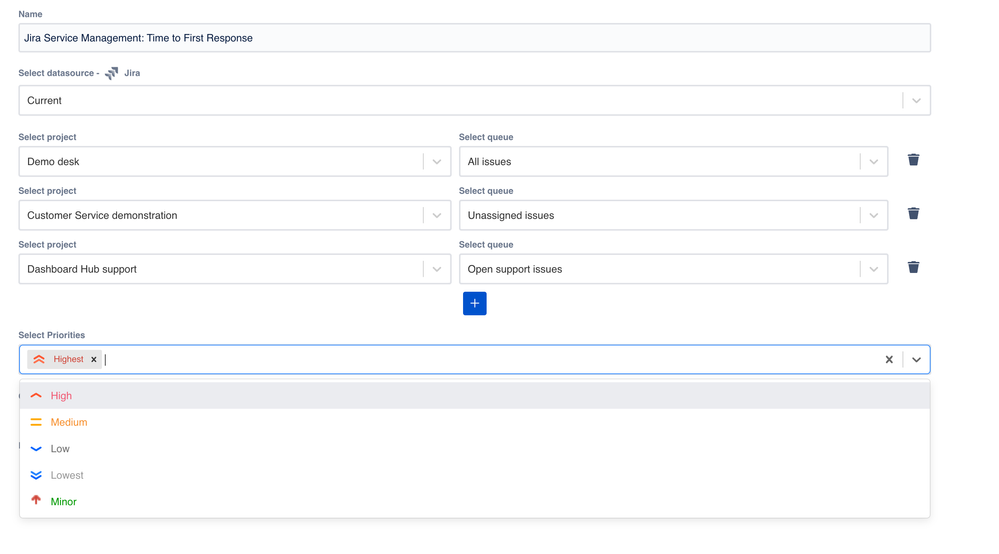The width and height of the screenshot is (999, 554).
Task: Open the Current datasource dropdown
Action: click(x=475, y=101)
